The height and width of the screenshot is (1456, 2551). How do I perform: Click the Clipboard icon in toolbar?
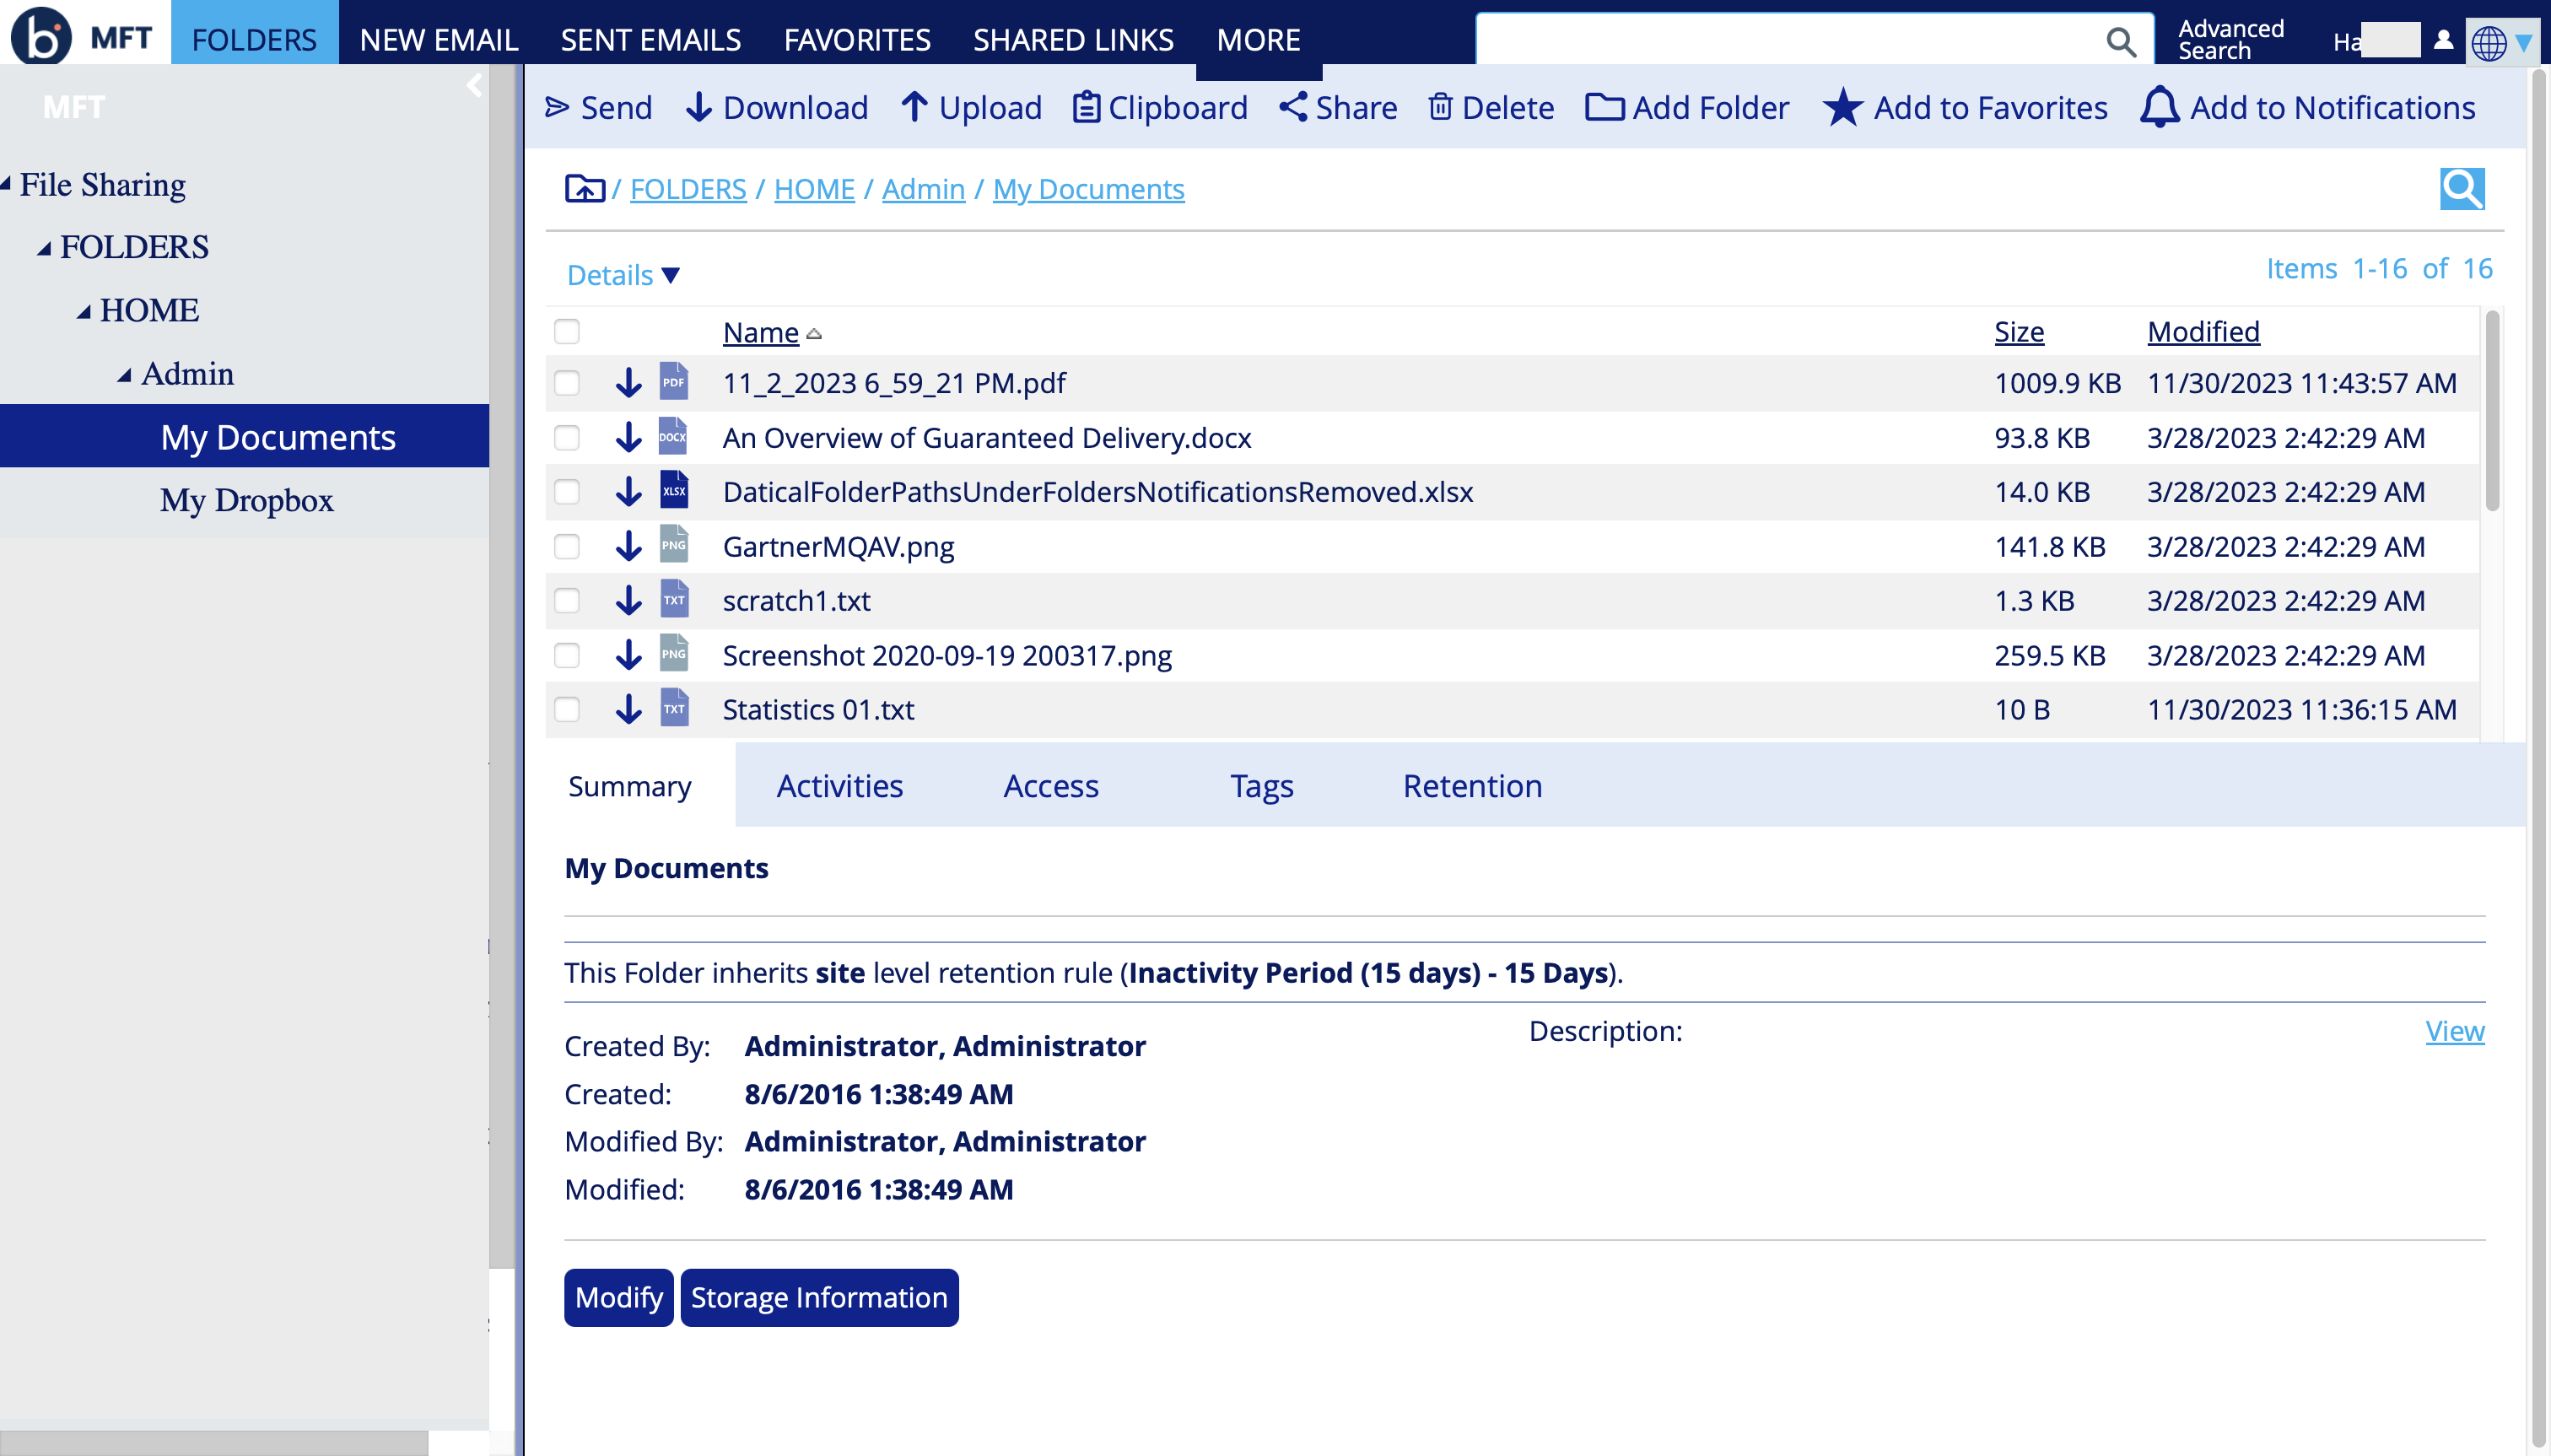pos(1086,107)
